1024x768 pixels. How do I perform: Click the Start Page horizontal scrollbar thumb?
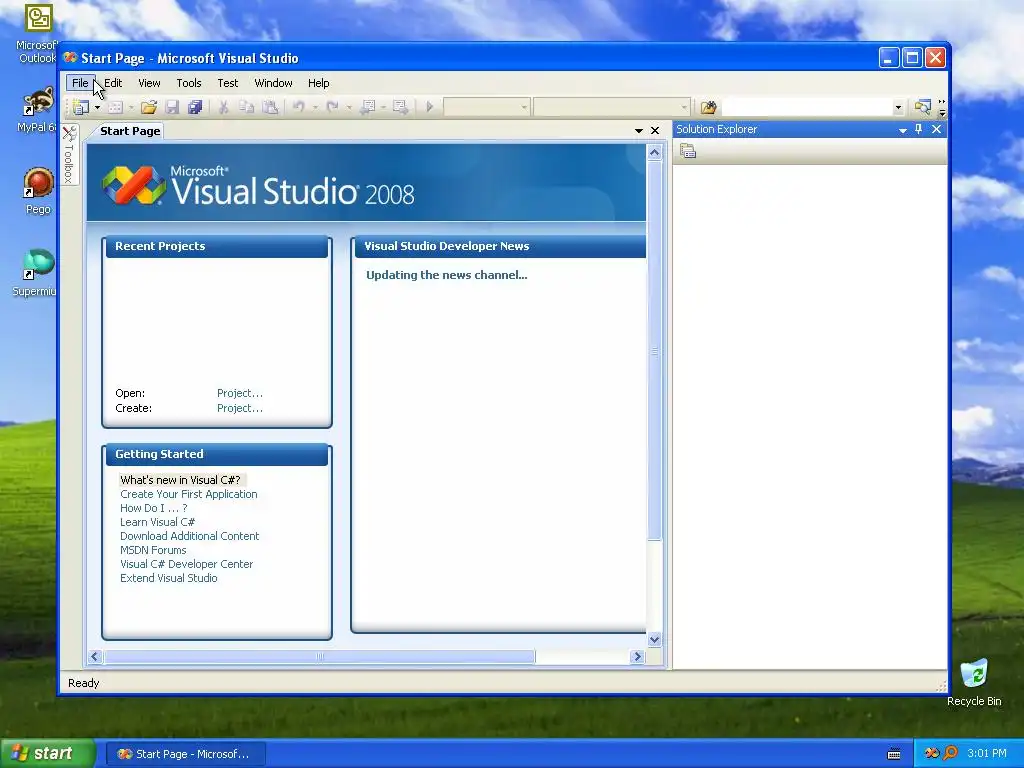[320, 657]
